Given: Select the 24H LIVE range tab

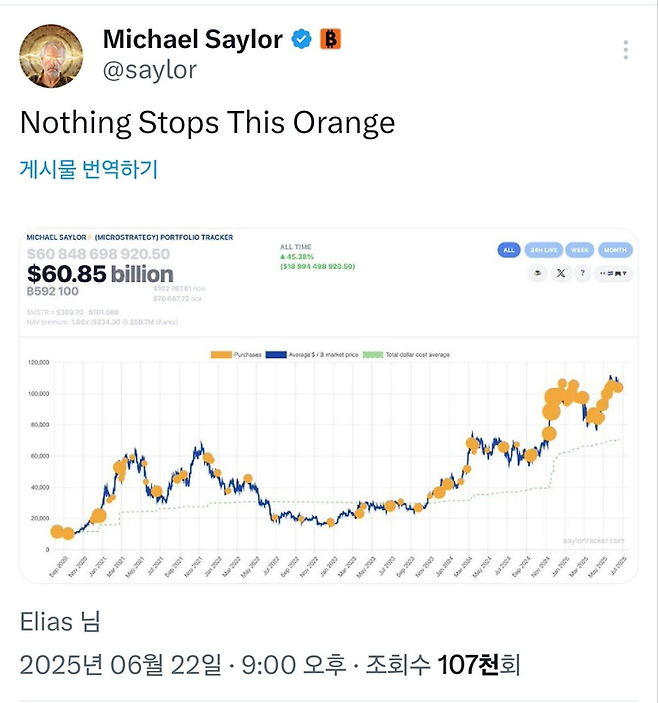Looking at the screenshot, I should click(542, 250).
